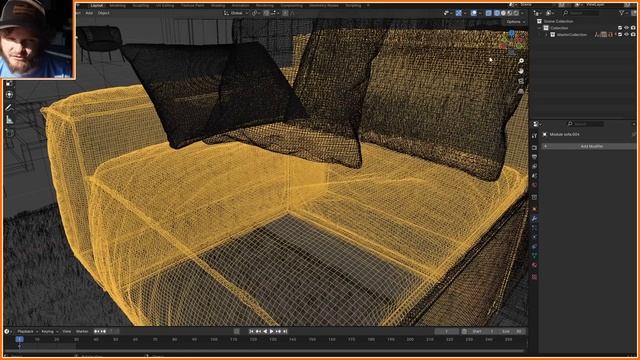Toggle MasterCollection exclude checkbox in outliner
Screen dimensions: 640x360
coord(620,35)
